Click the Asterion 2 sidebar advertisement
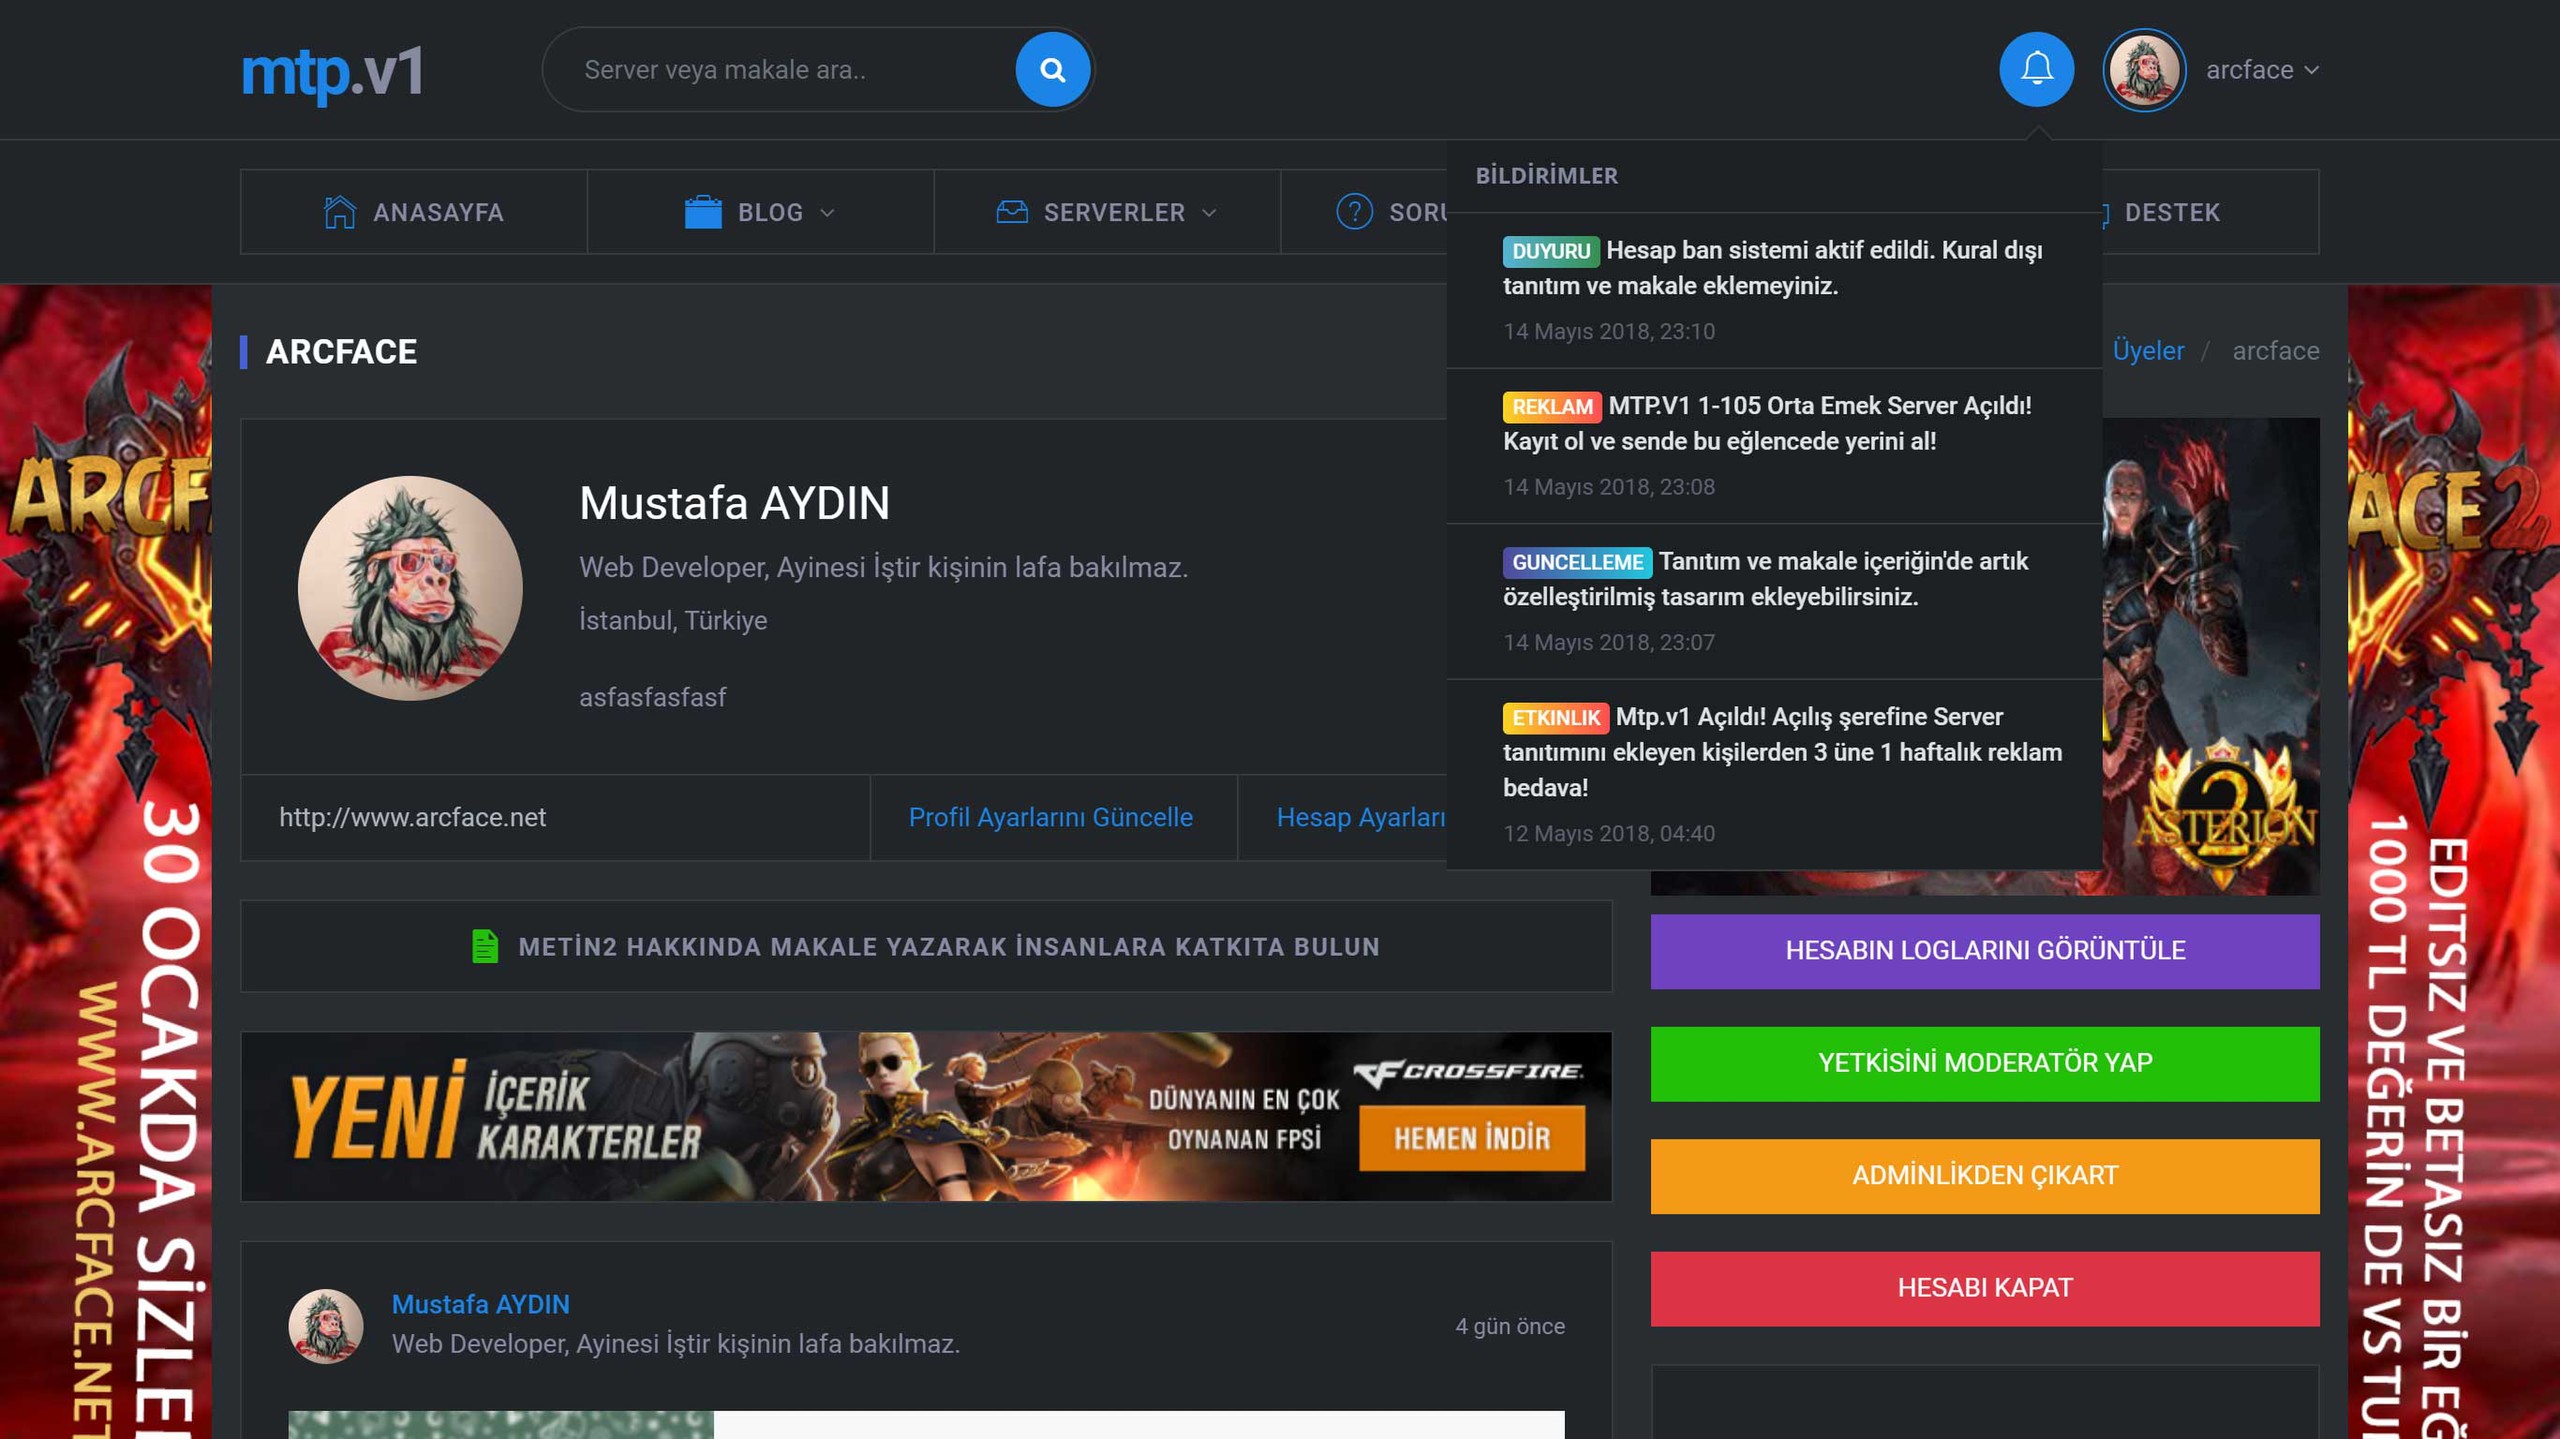This screenshot has width=2560, height=1439. [x=2211, y=656]
